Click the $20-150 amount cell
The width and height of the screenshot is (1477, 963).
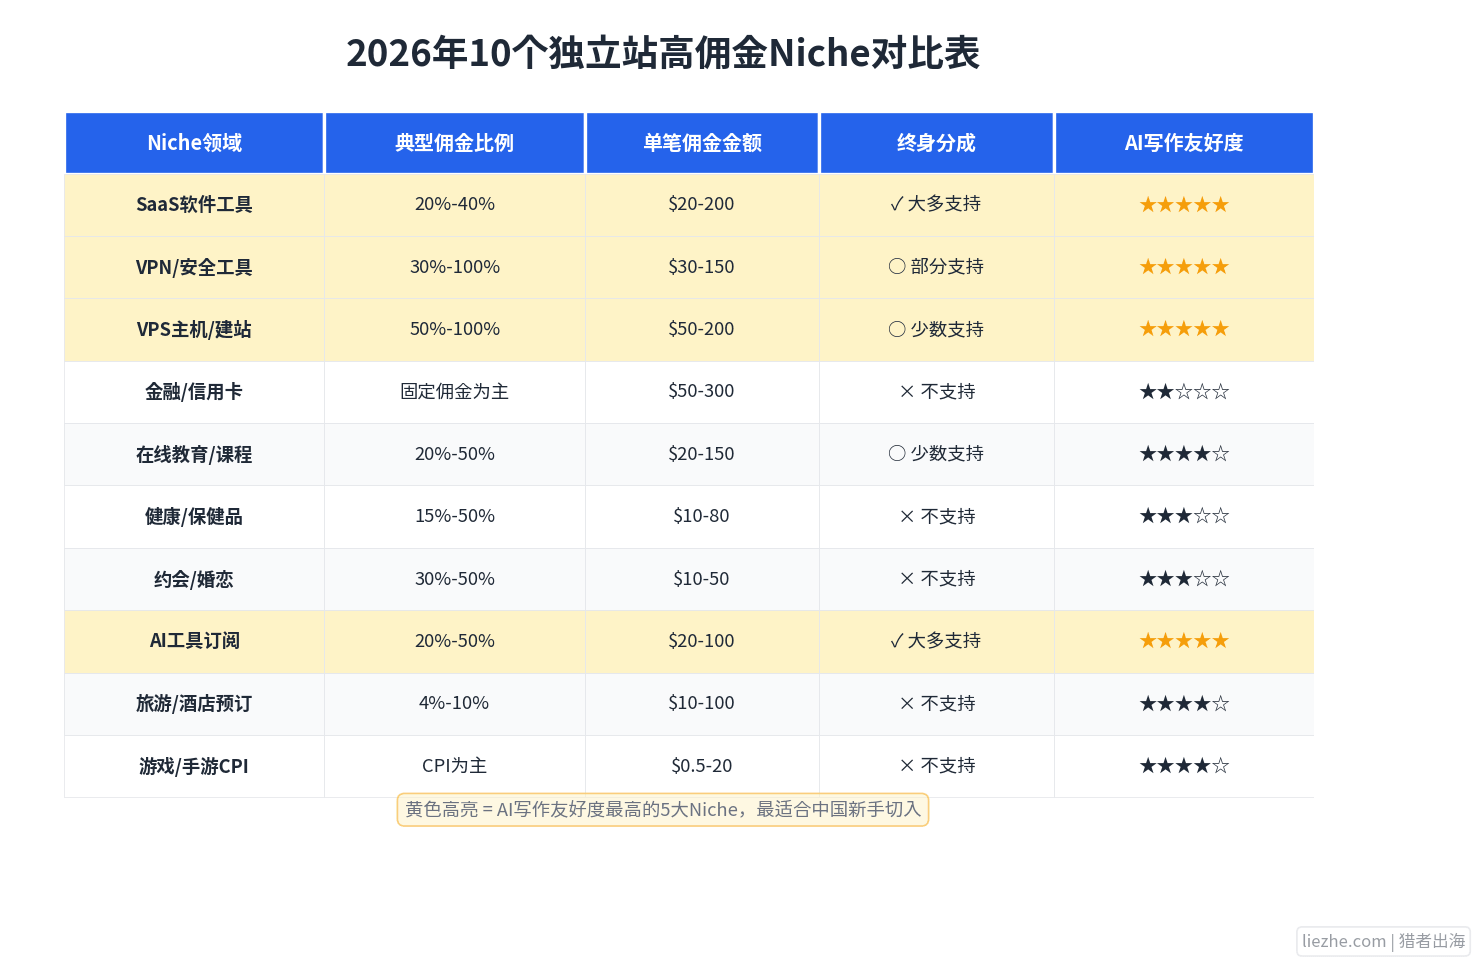point(702,454)
